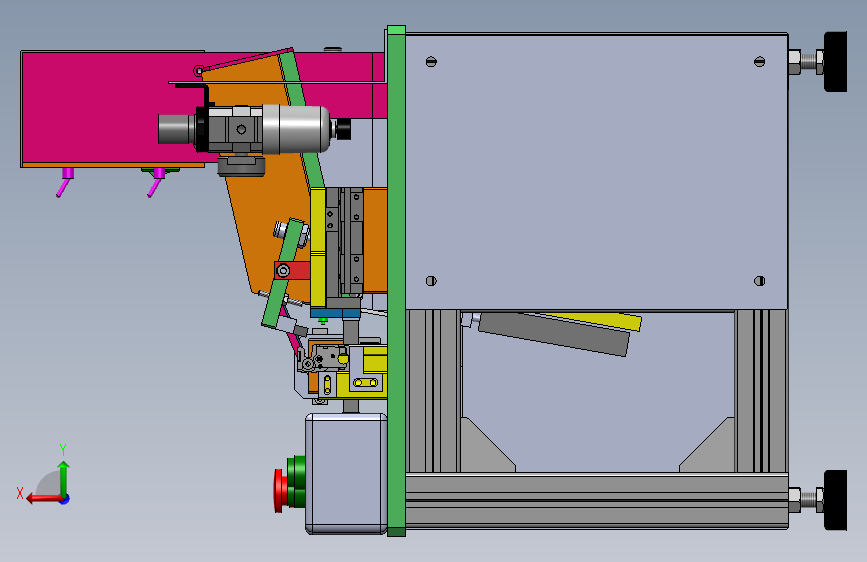
Task: Select the upper black leveling foot
Action: pyautogui.click(x=835, y=61)
